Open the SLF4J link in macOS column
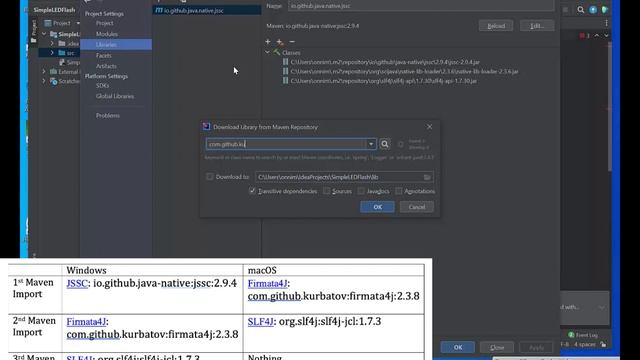Image resolution: width=640 pixels, height=360 pixels. (x=260, y=321)
